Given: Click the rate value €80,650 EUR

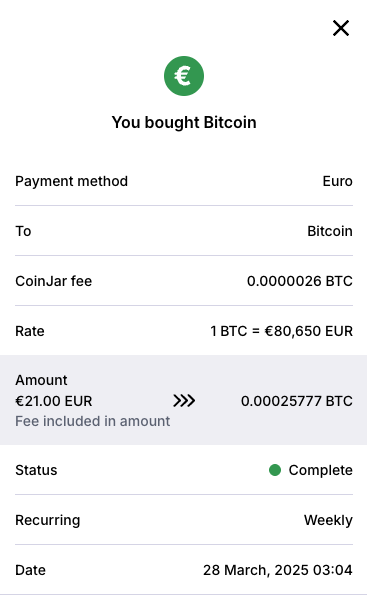Looking at the screenshot, I should [x=309, y=331].
